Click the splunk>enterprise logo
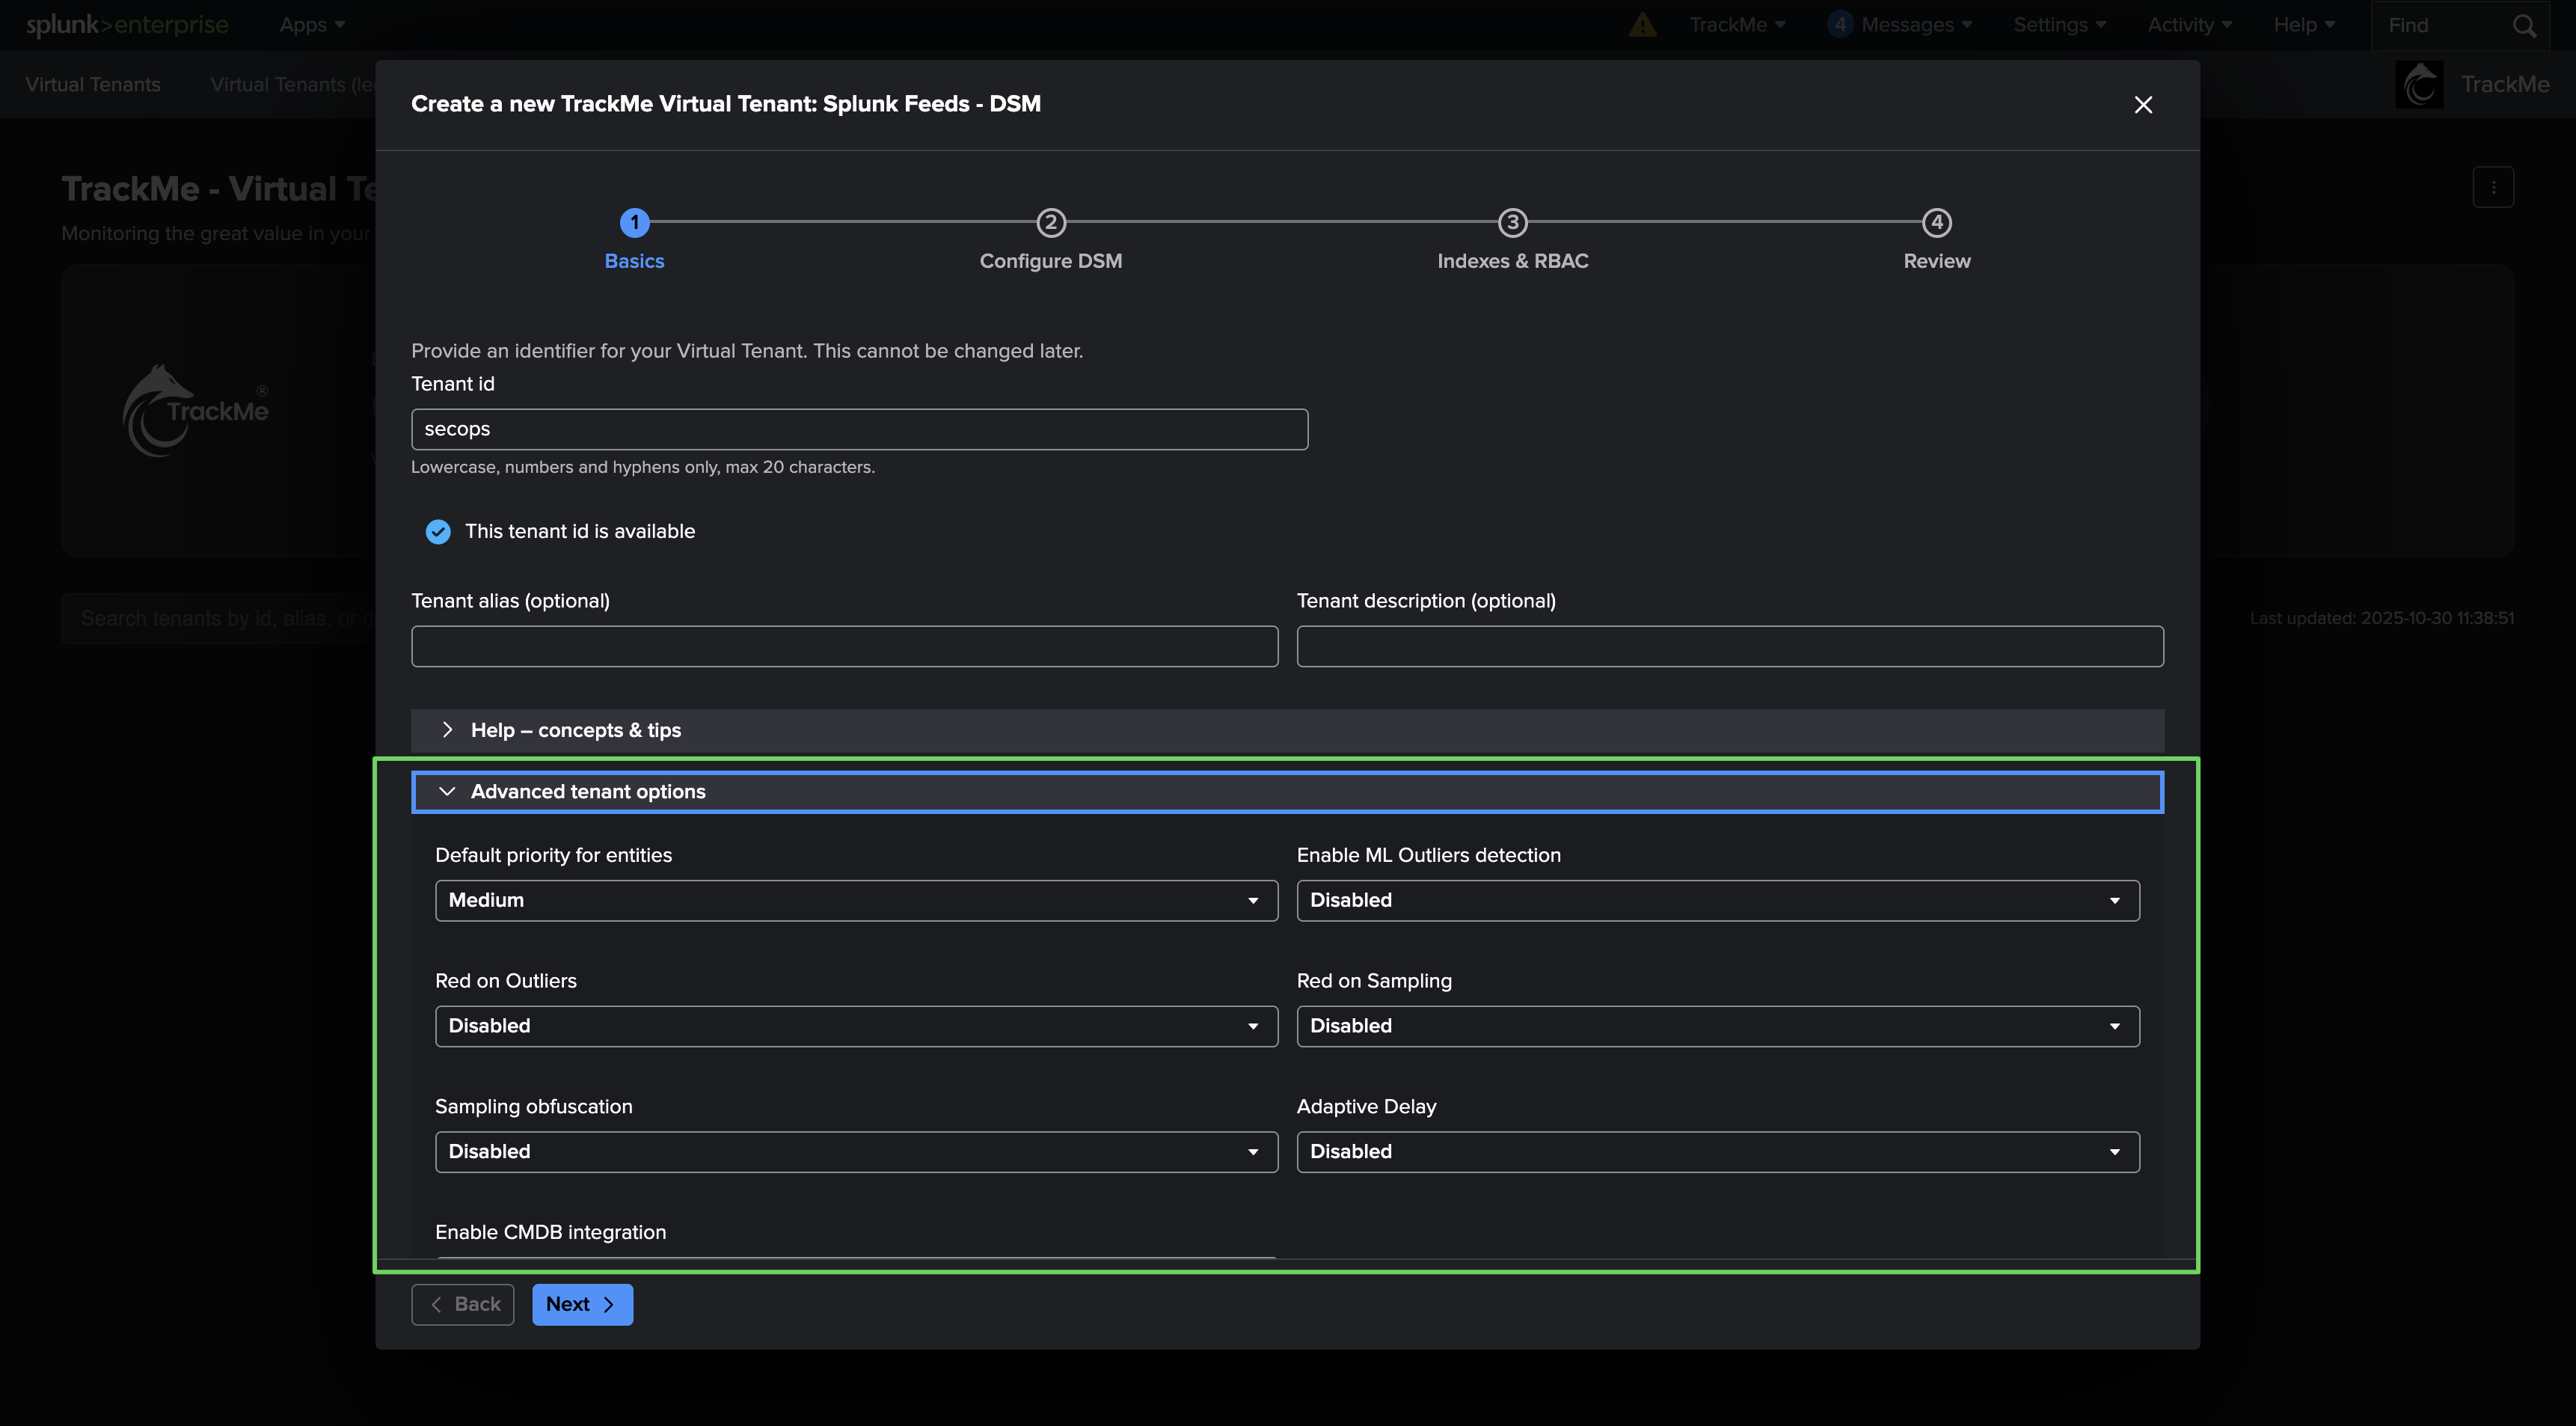 (127, 25)
